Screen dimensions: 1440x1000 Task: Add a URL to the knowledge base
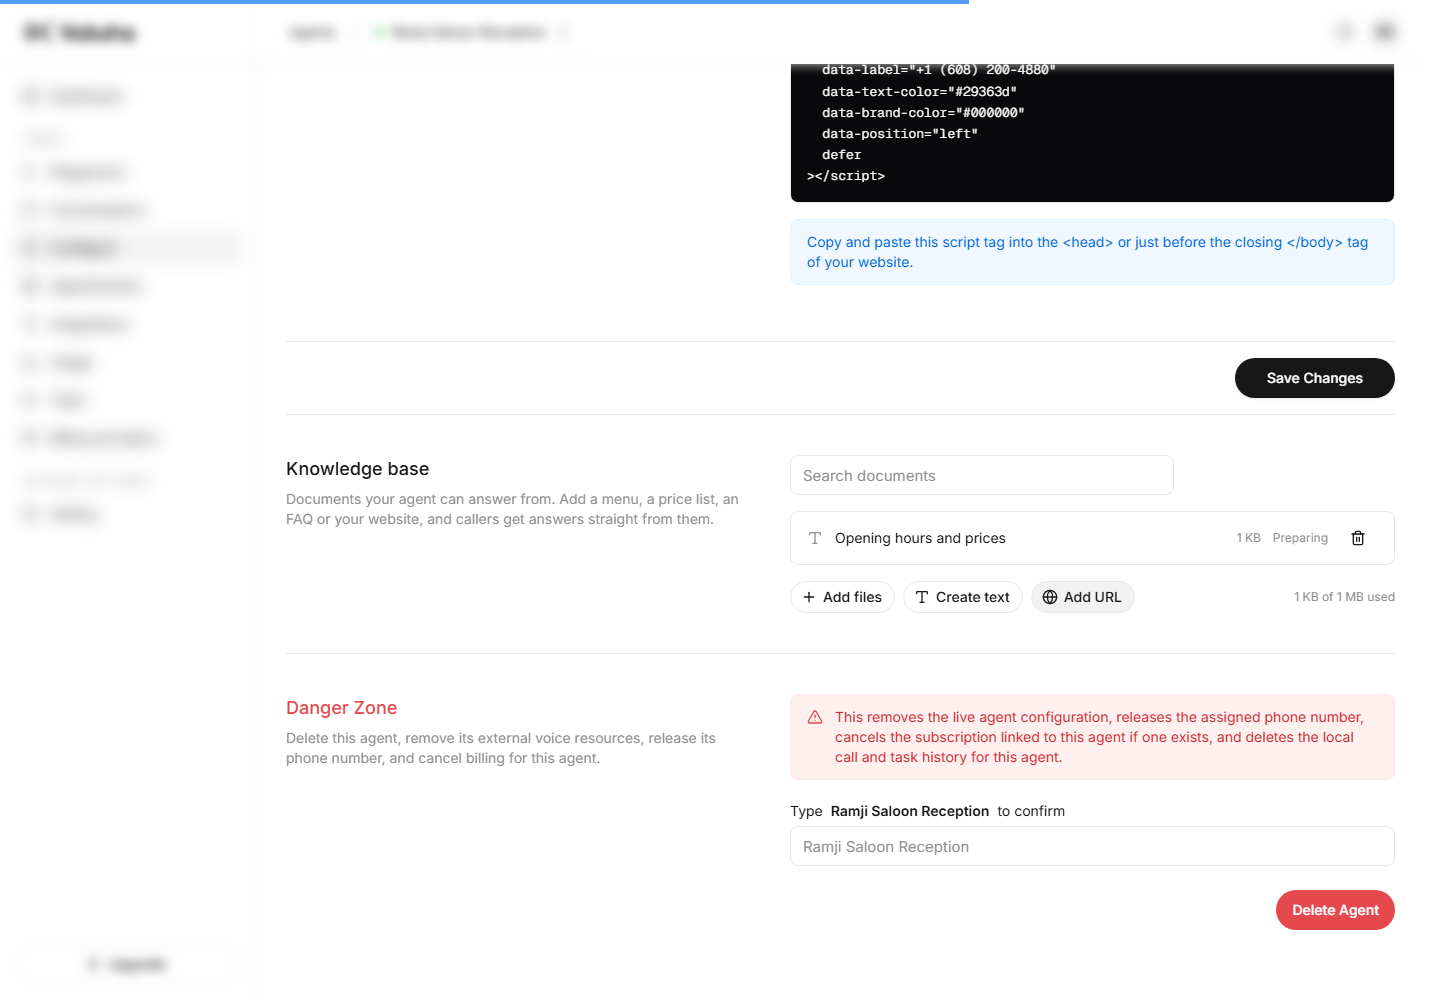point(1082,597)
